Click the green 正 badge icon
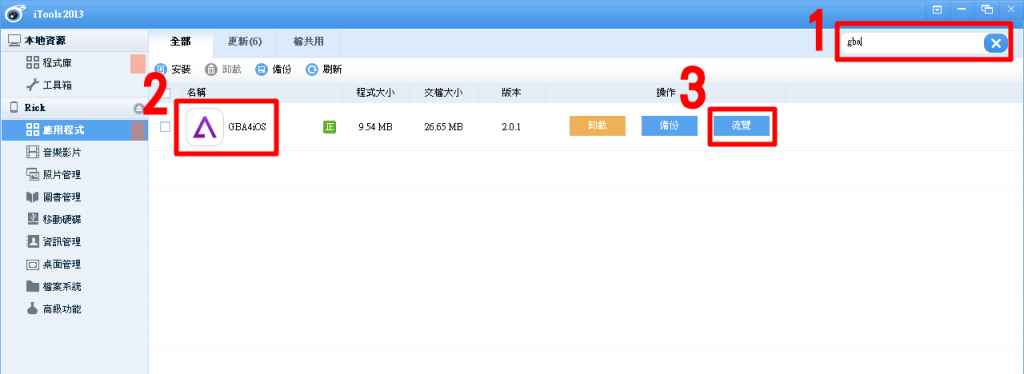Screen dimensions: 1024x374 pos(329,127)
